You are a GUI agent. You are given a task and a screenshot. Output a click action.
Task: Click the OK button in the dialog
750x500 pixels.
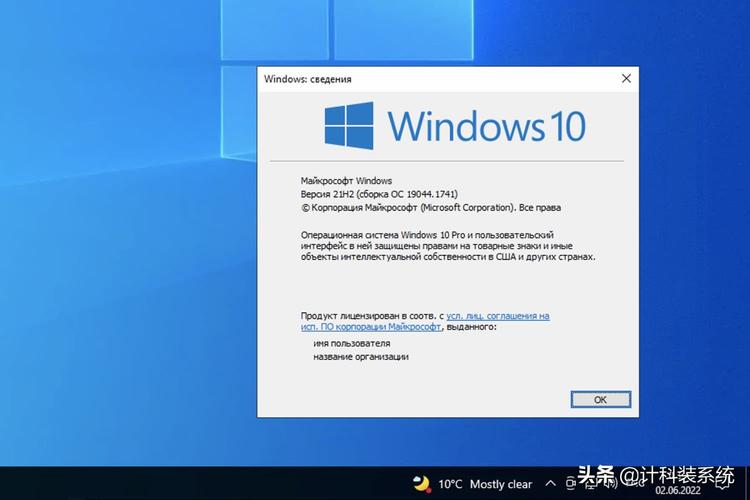[x=600, y=400]
